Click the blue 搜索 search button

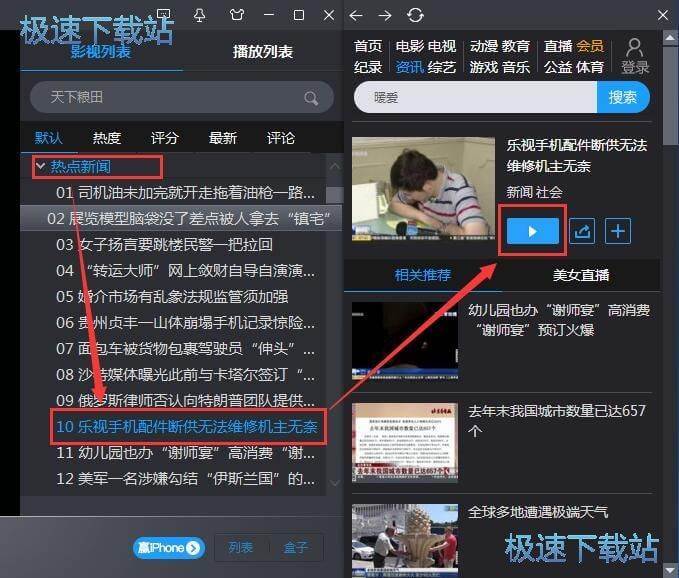[622, 98]
